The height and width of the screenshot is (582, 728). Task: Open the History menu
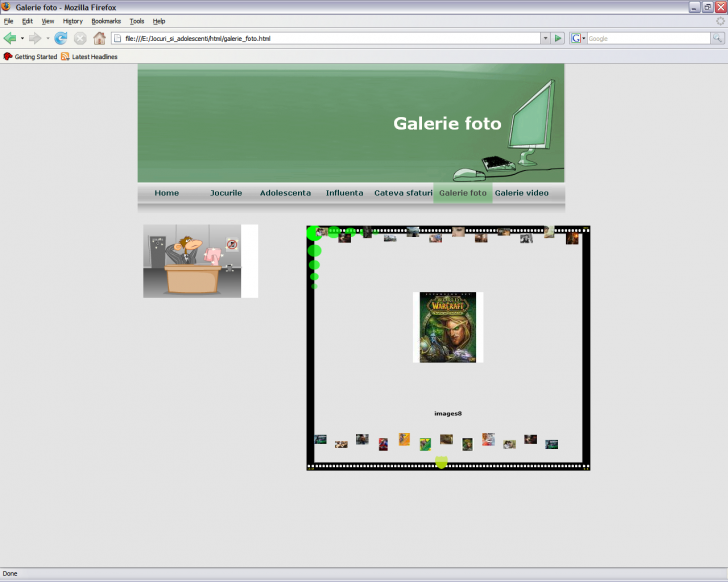pos(73,21)
